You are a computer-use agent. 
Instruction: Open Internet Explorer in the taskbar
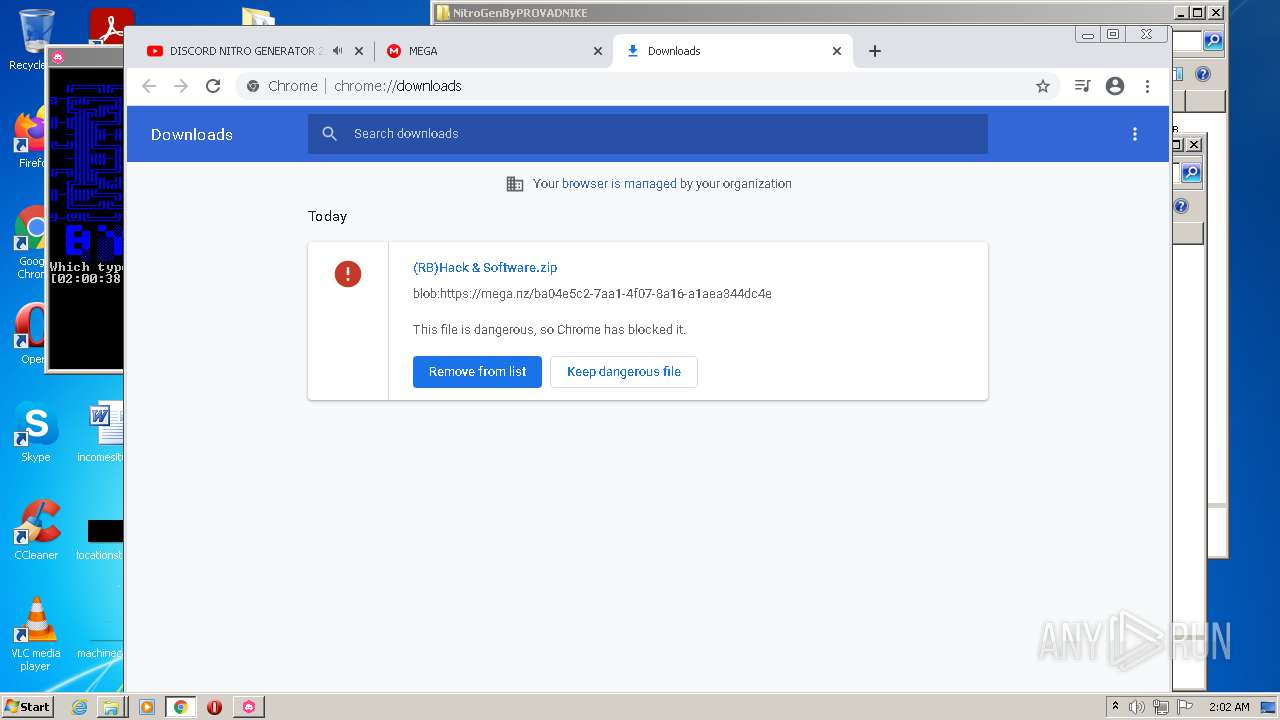[79, 707]
